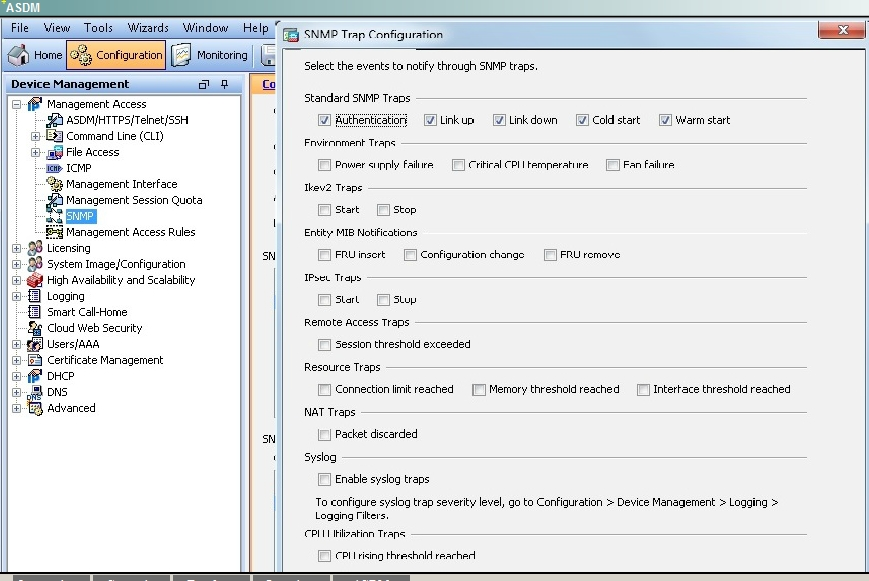869x581 pixels.
Task: Enable Session threshold exceeded trap
Action: pos(324,345)
